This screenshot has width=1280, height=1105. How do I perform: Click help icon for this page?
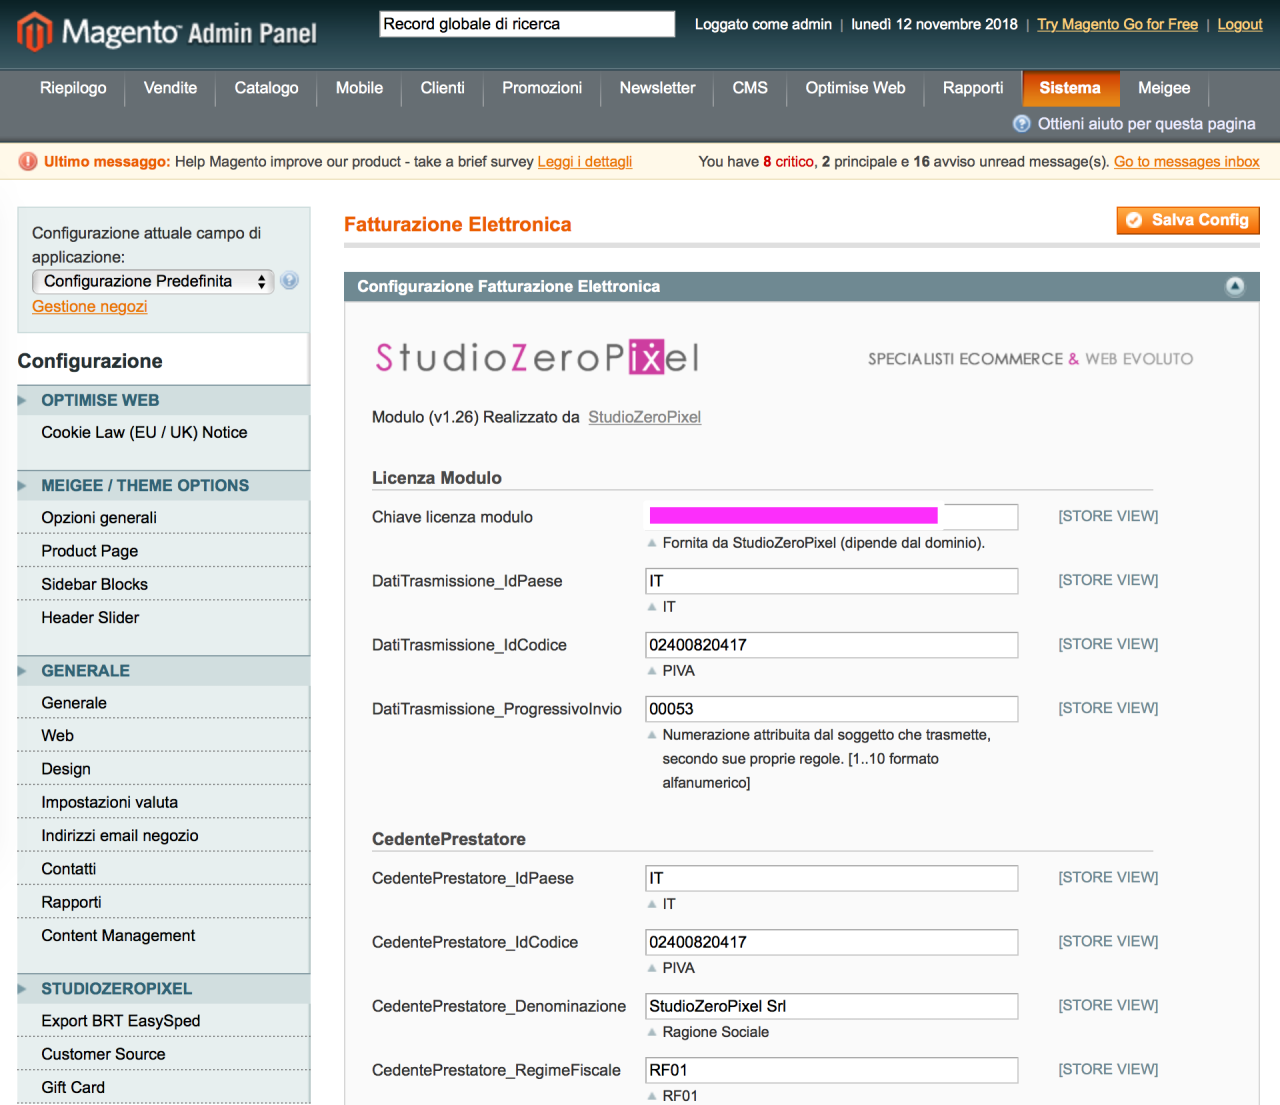[x=1022, y=123]
